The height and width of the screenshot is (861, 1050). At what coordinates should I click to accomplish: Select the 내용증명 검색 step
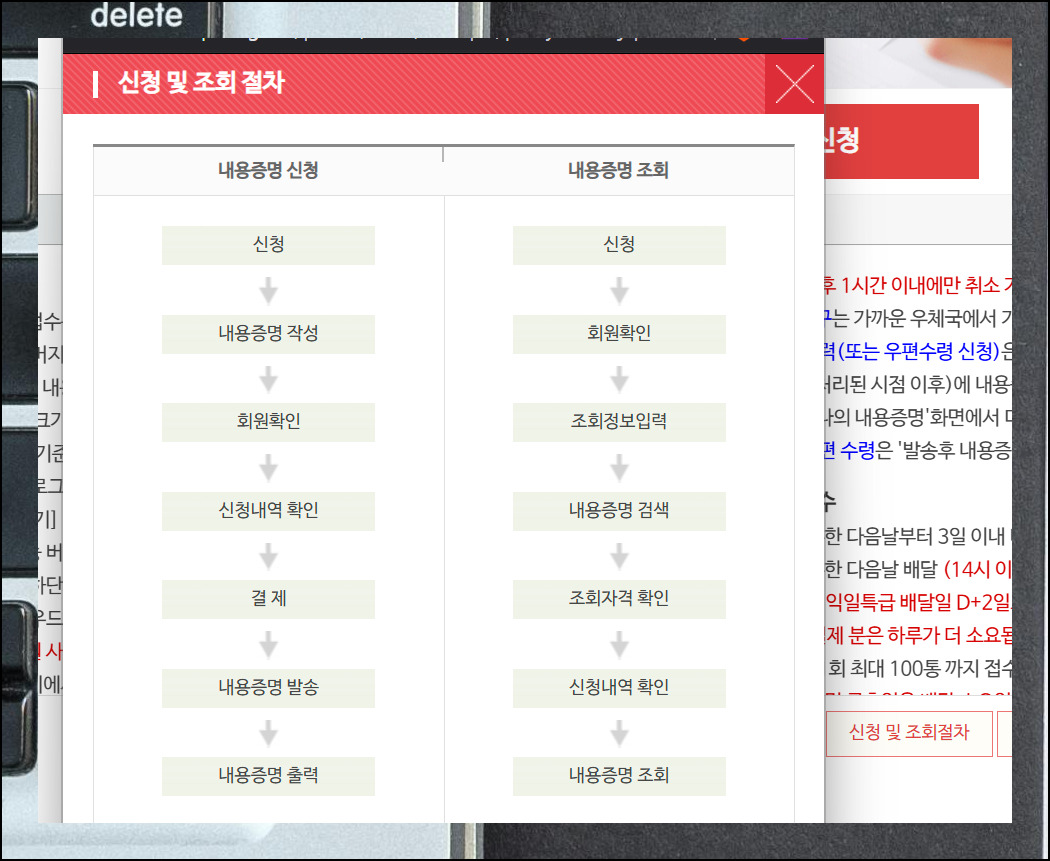619,511
